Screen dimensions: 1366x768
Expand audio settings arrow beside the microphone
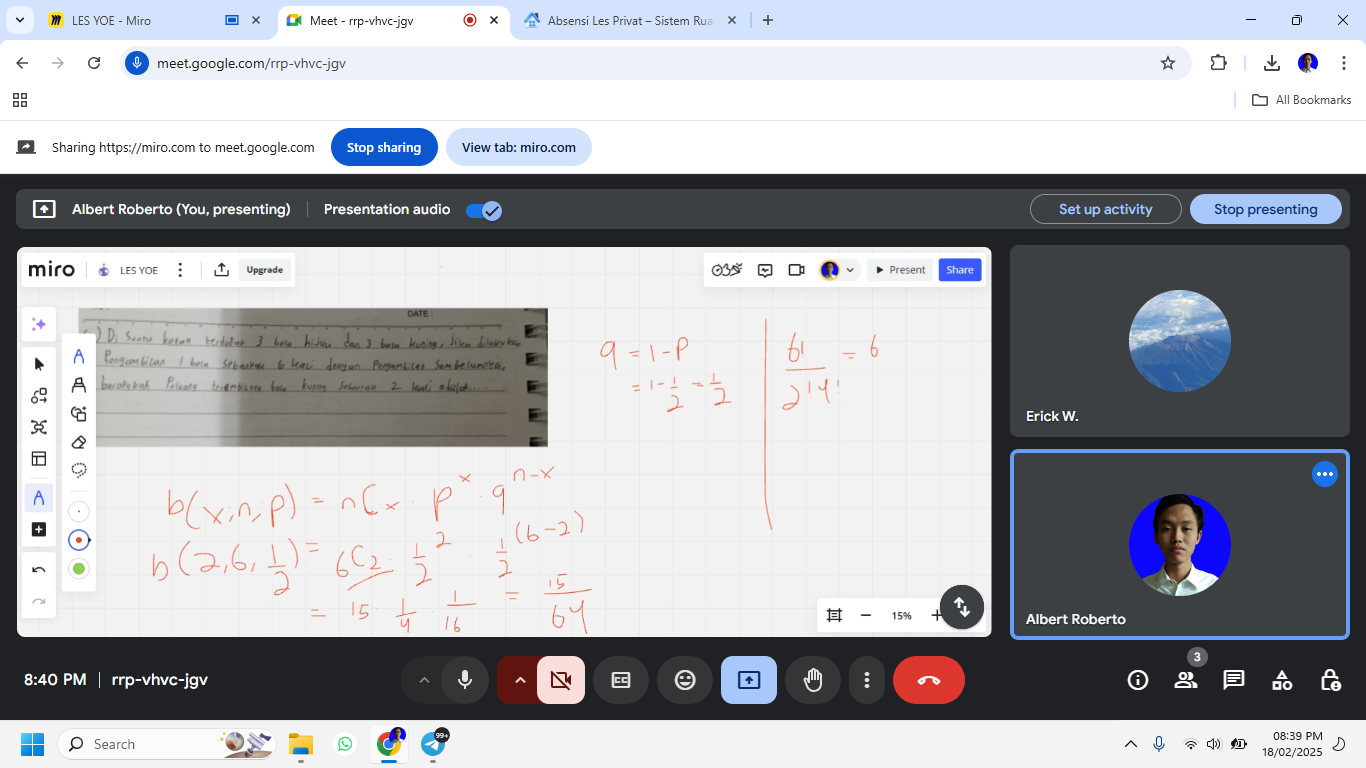click(424, 680)
